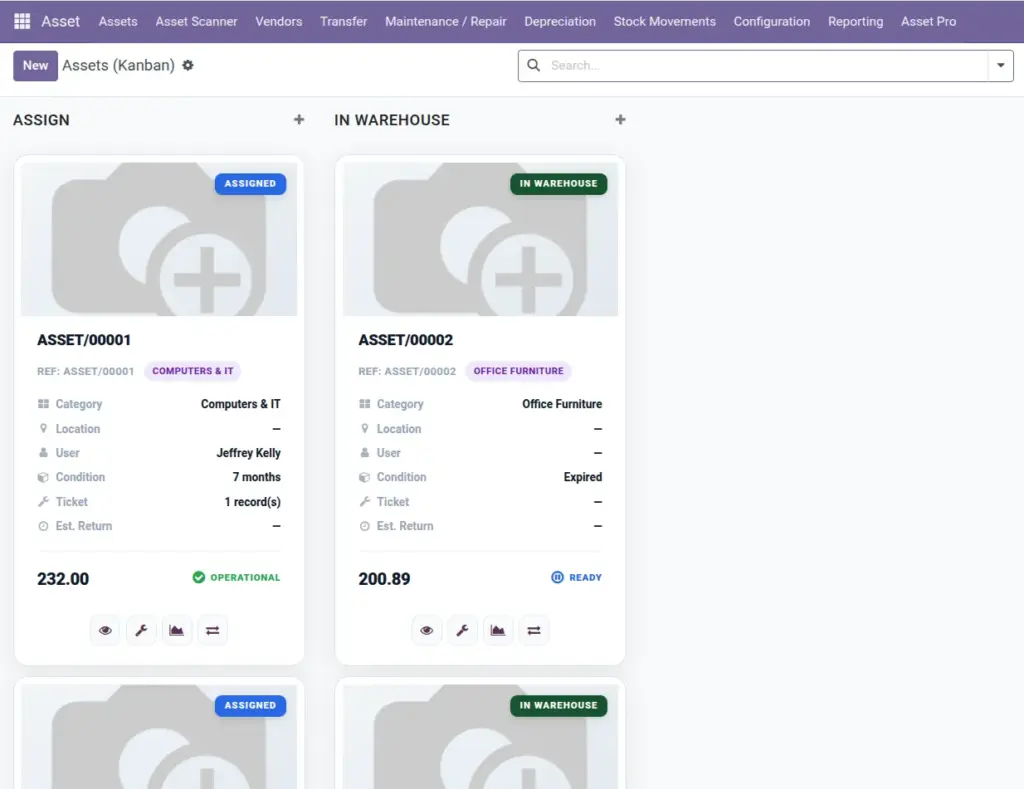Viewport: 1024px width, 789px height.
Task: Open the Stock Movements menu
Action: point(665,22)
